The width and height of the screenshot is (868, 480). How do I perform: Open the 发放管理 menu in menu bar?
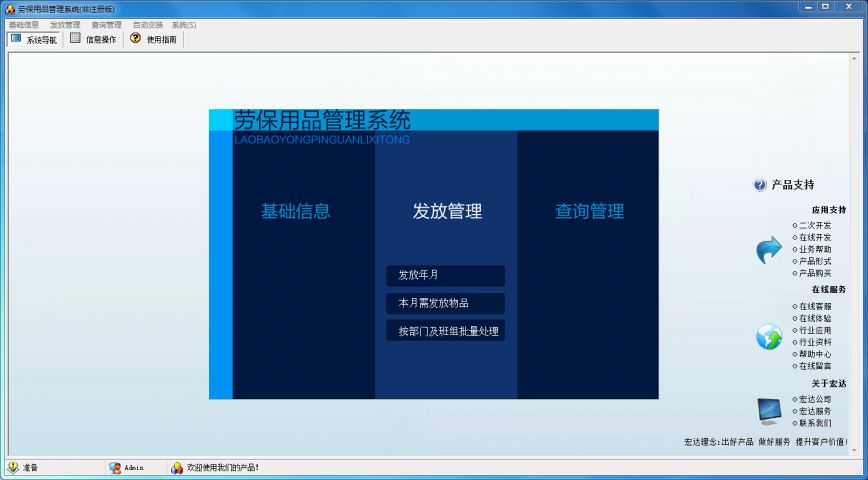coord(65,24)
